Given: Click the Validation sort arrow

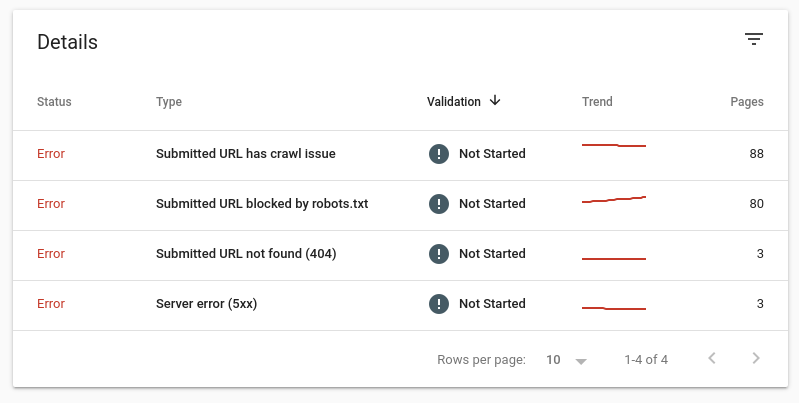Looking at the screenshot, I should [x=495, y=101].
